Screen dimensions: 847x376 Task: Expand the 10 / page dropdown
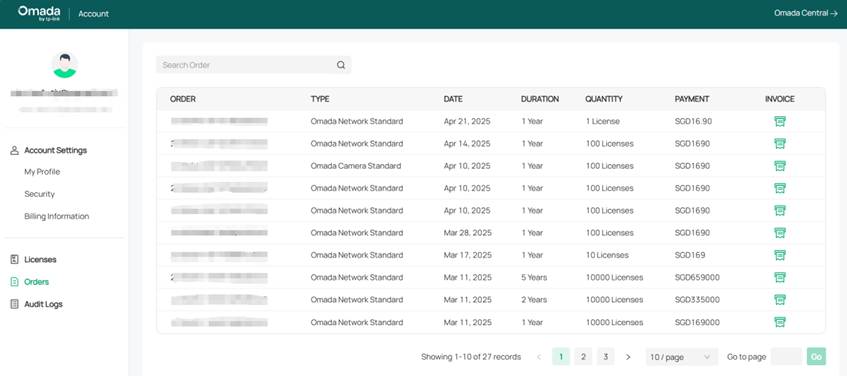click(x=682, y=357)
